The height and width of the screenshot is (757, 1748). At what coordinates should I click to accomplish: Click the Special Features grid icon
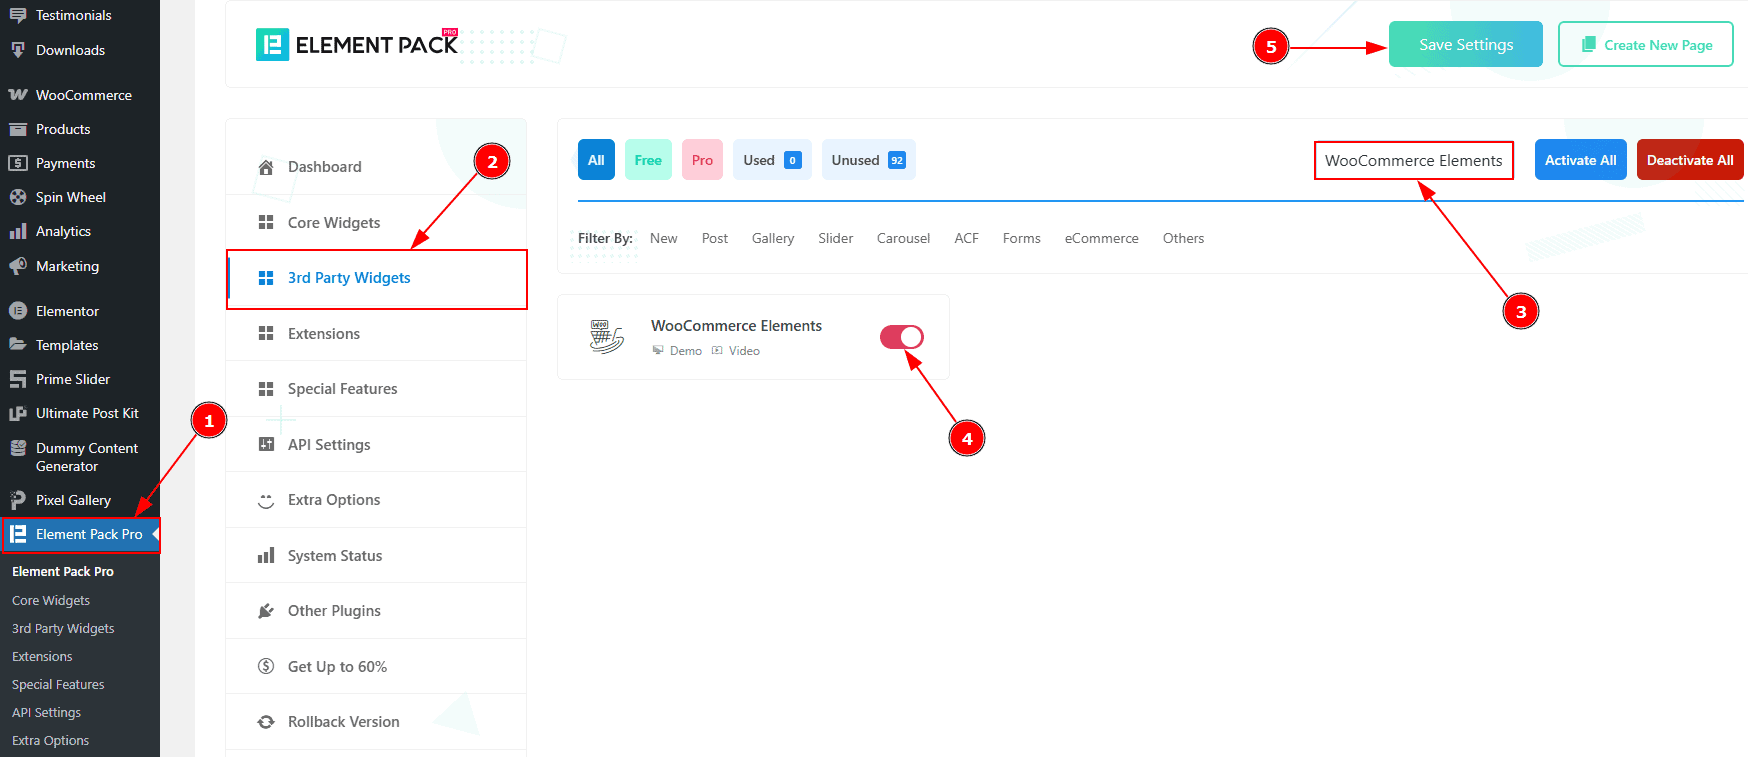click(x=266, y=389)
